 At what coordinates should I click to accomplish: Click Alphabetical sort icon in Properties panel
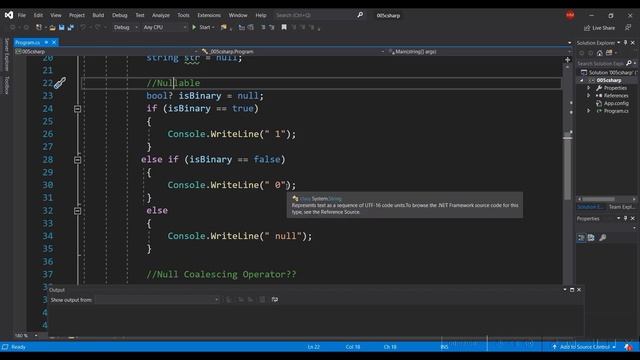[x=591, y=238]
